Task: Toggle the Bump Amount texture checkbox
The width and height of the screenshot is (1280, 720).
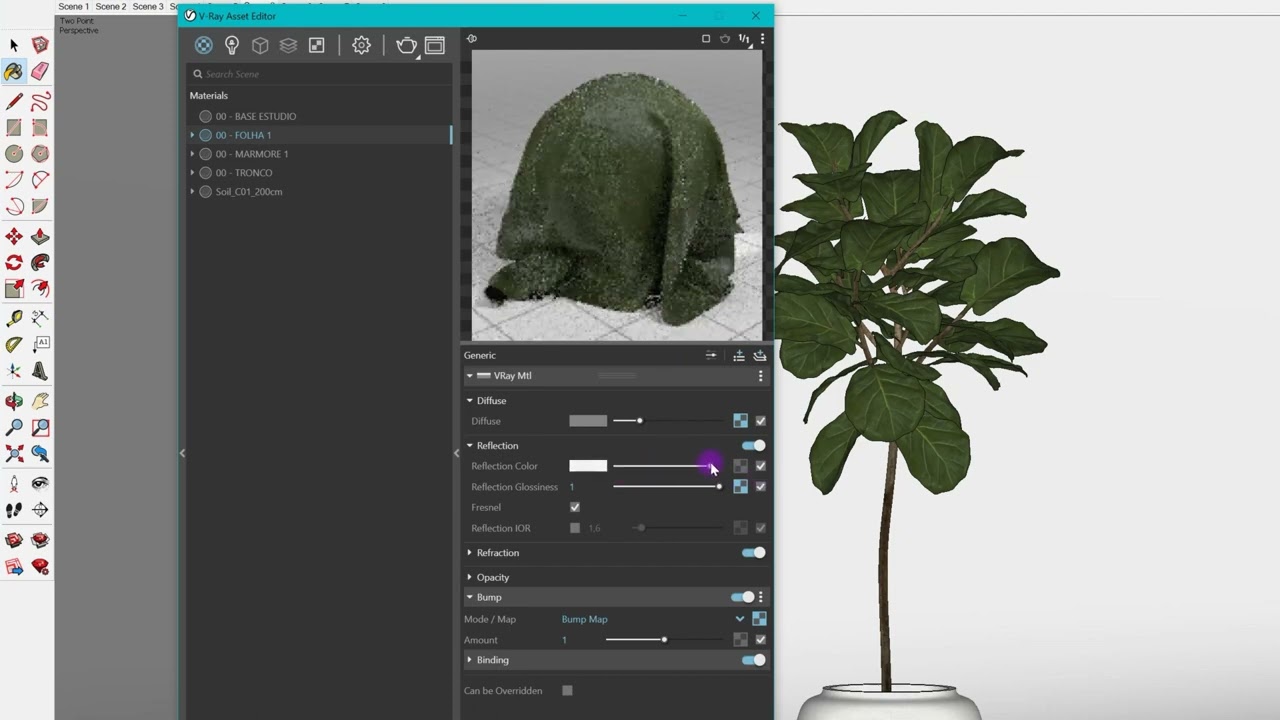Action: (760, 640)
